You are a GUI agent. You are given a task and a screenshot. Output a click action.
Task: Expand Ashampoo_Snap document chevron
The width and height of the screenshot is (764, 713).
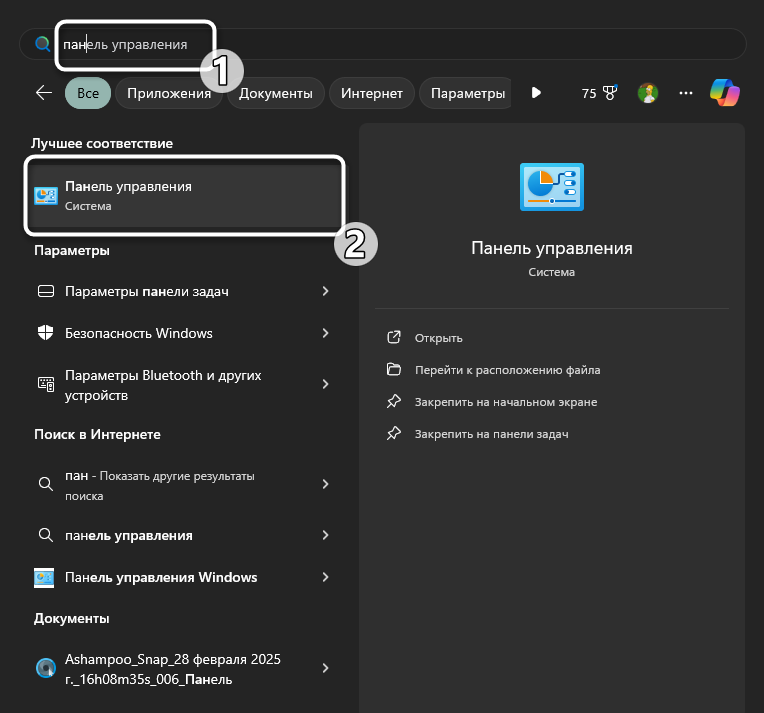point(325,668)
